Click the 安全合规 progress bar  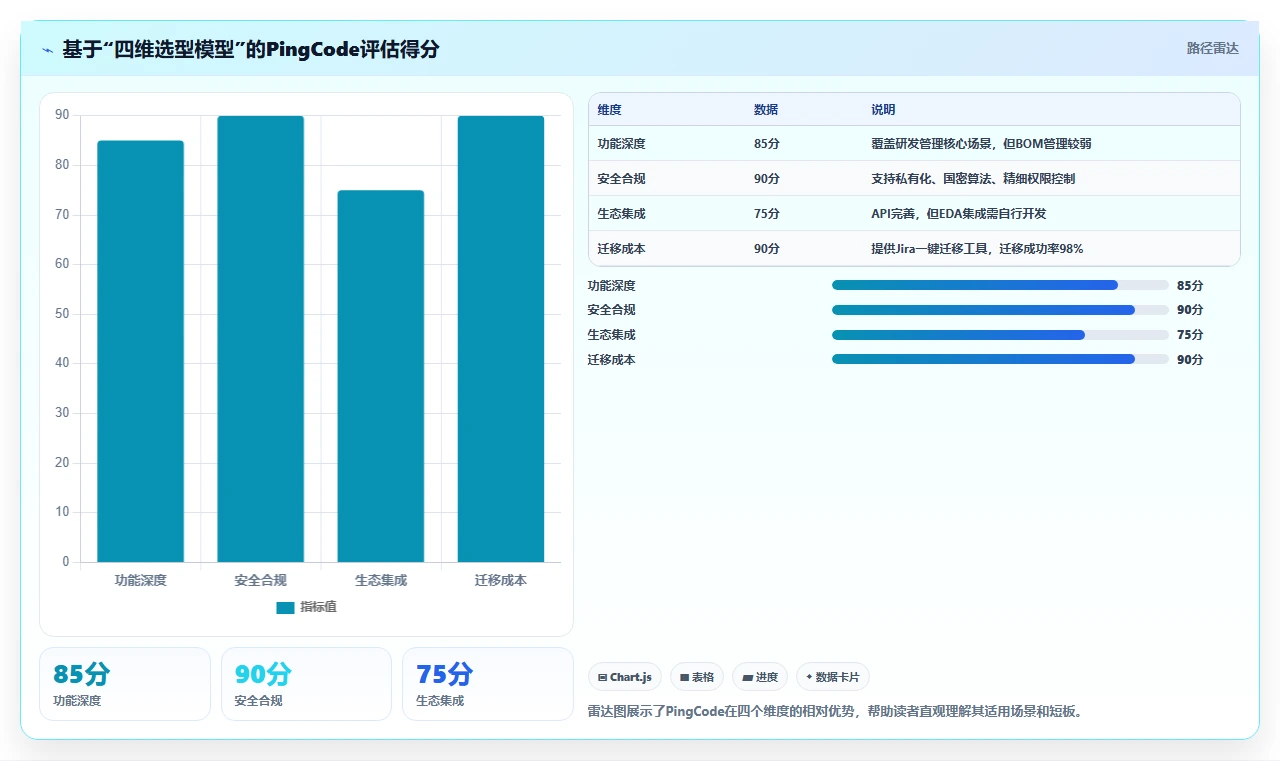click(x=1000, y=310)
